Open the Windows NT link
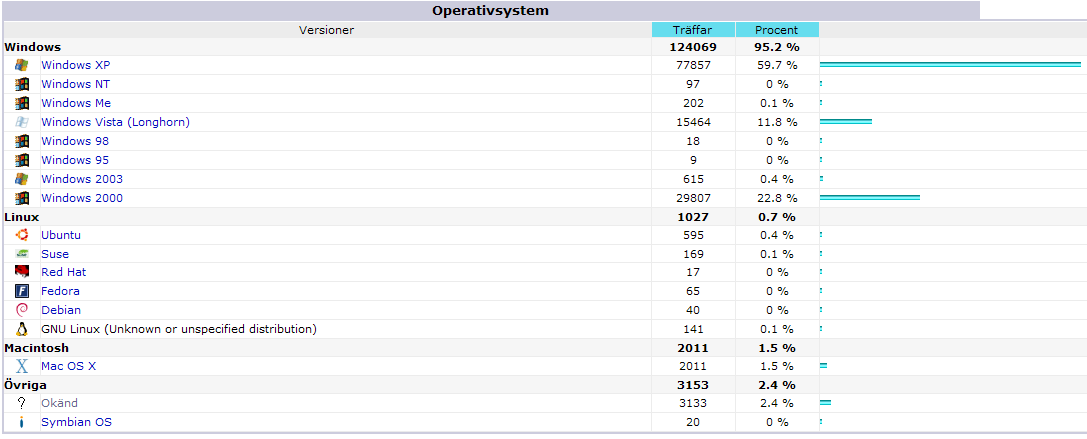Image resolution: width=1087 pixels, height=439 pixels. [76, 84]
